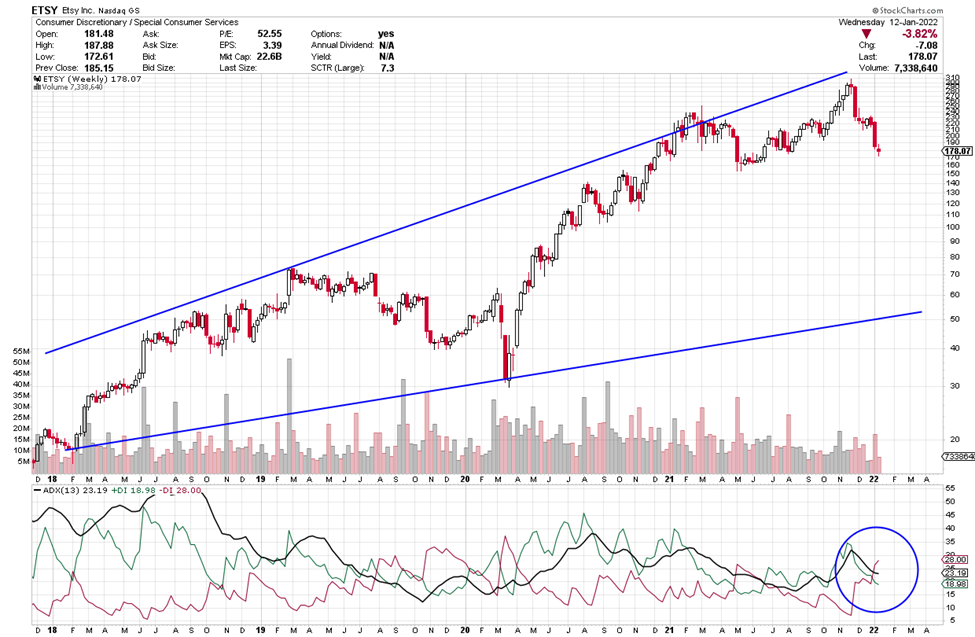Click the red down-triangle change indicator
The height and width of the screenshot is (637, 975).
point(866,34)
